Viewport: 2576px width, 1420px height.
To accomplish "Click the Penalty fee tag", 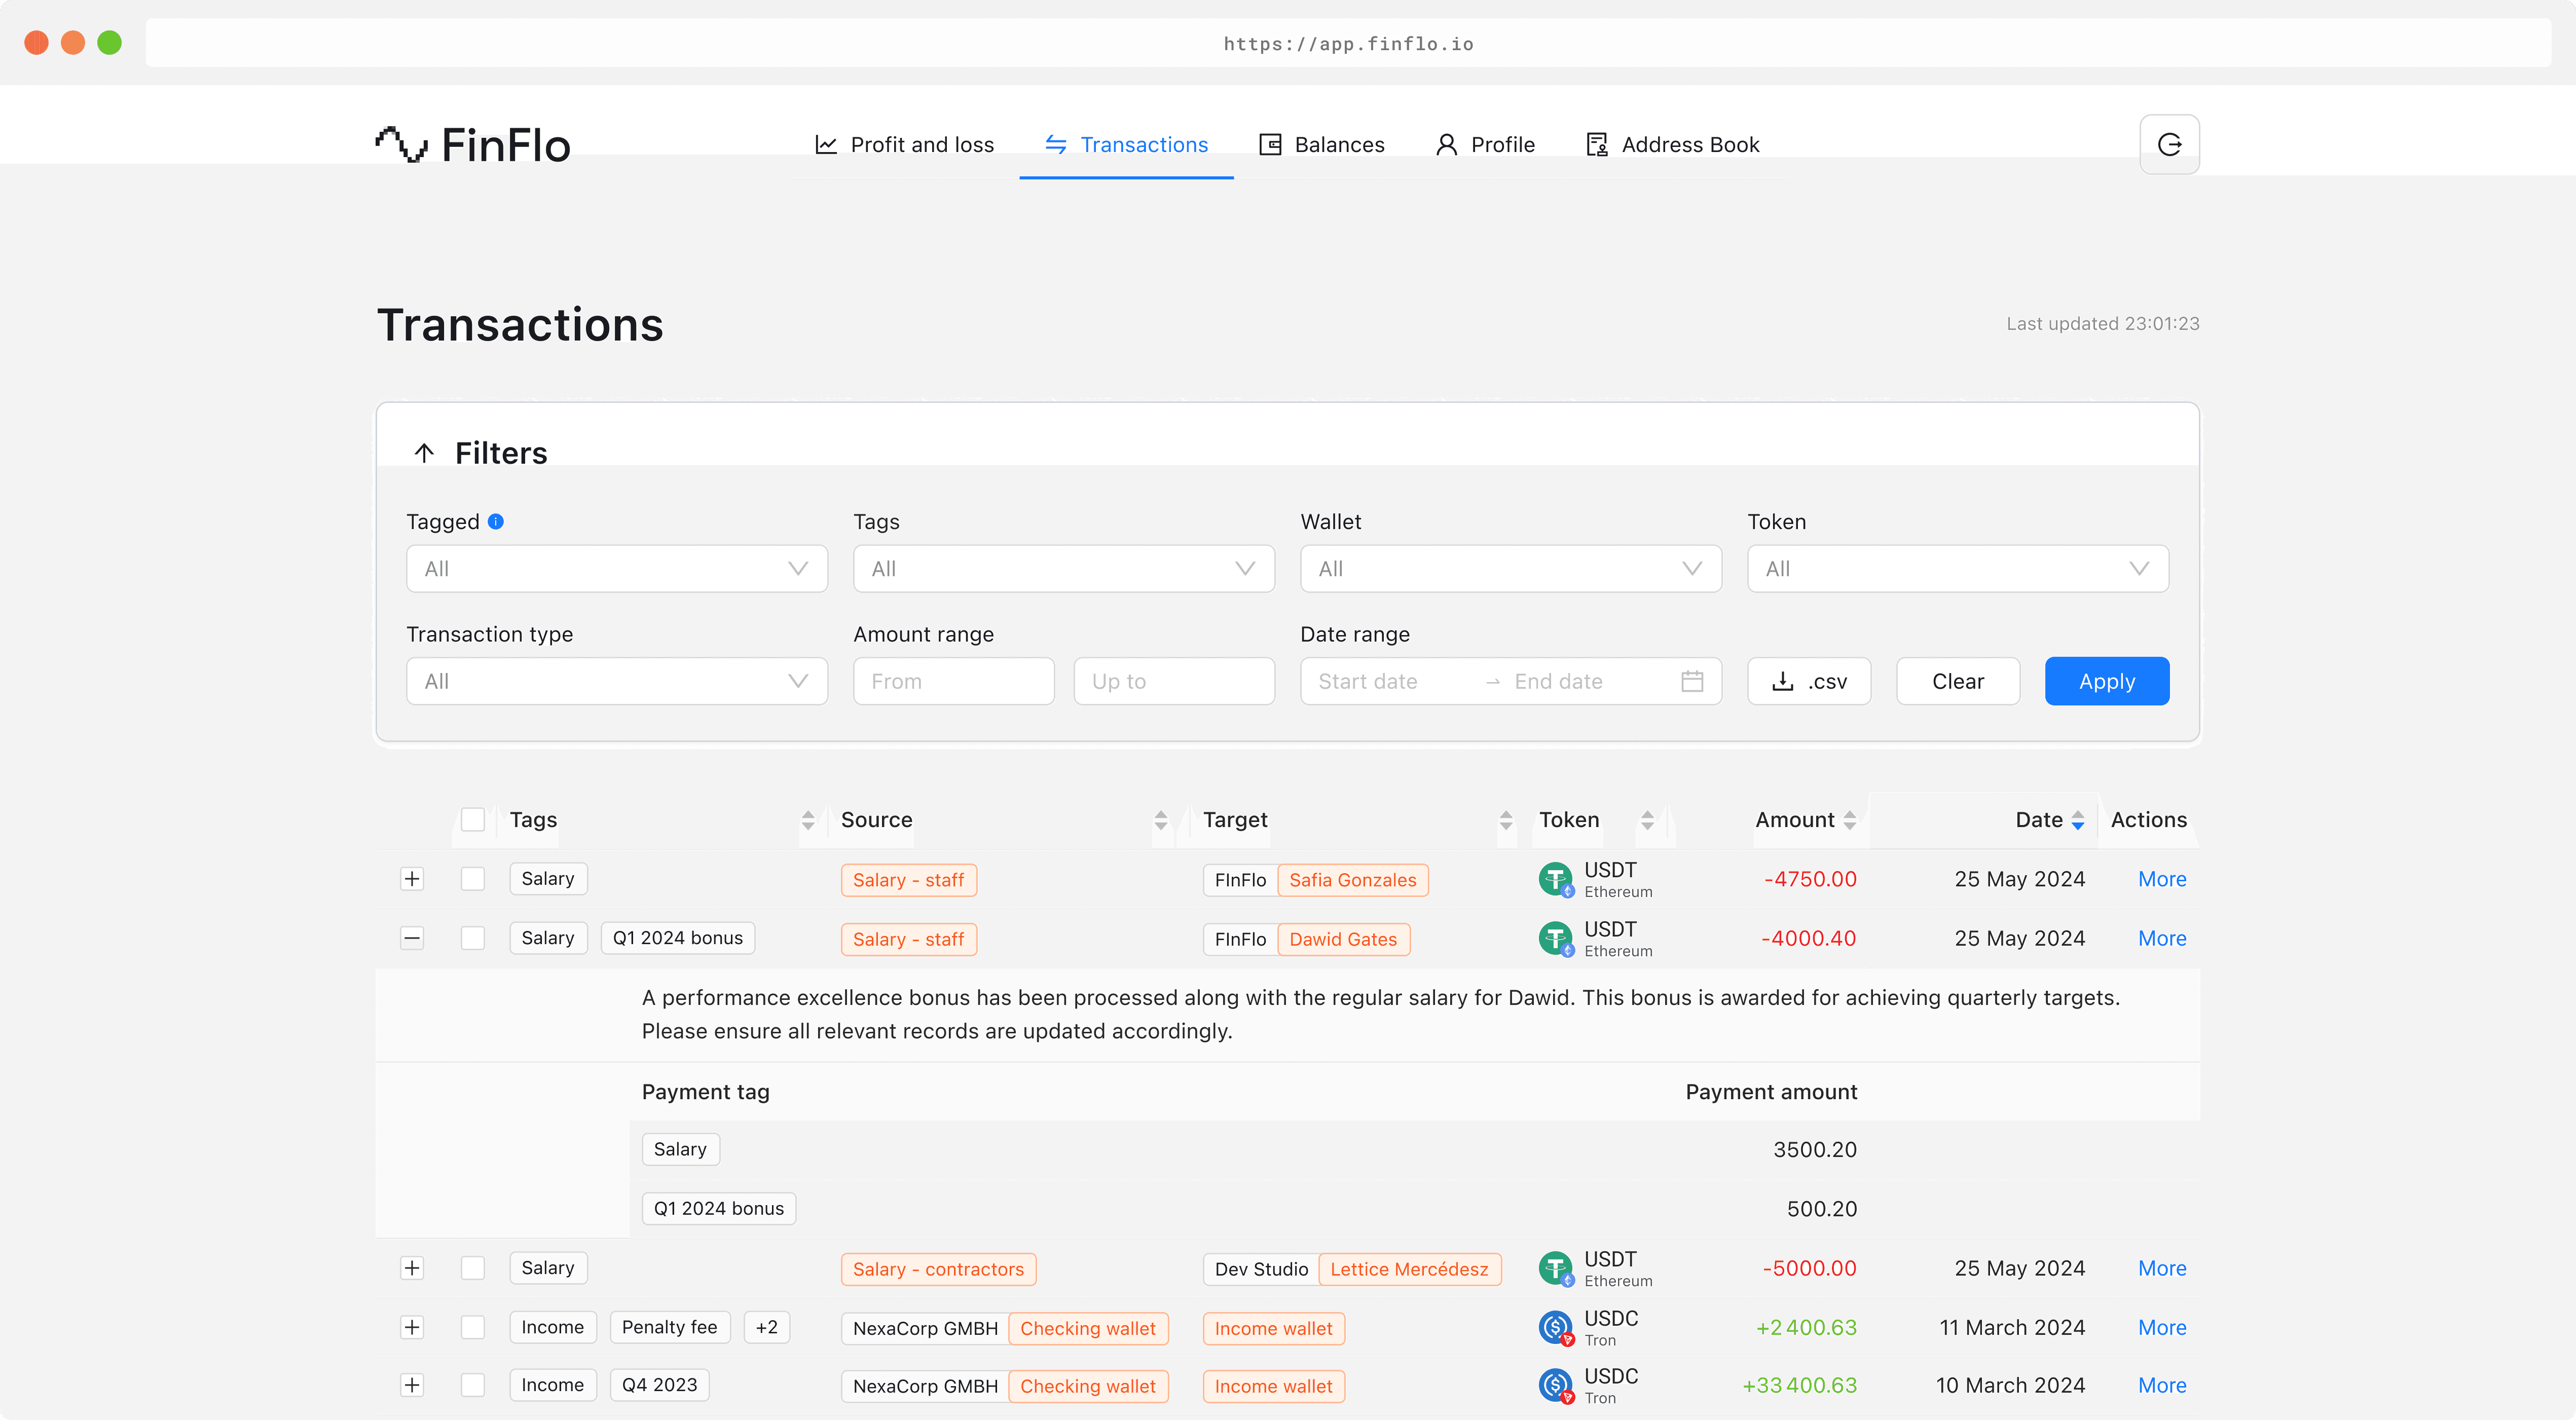I will [670, 1327].
